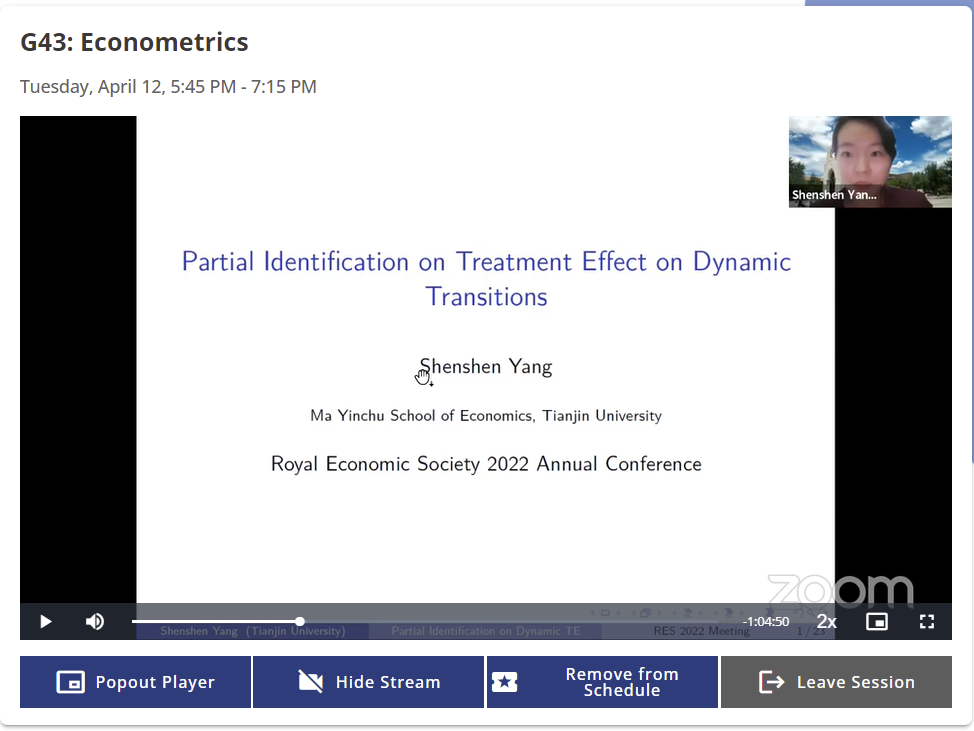Click the Zoom watermark logo
The width and height of the screenshot is (974, 731).
pyautogui.click(x=840, y=589)
